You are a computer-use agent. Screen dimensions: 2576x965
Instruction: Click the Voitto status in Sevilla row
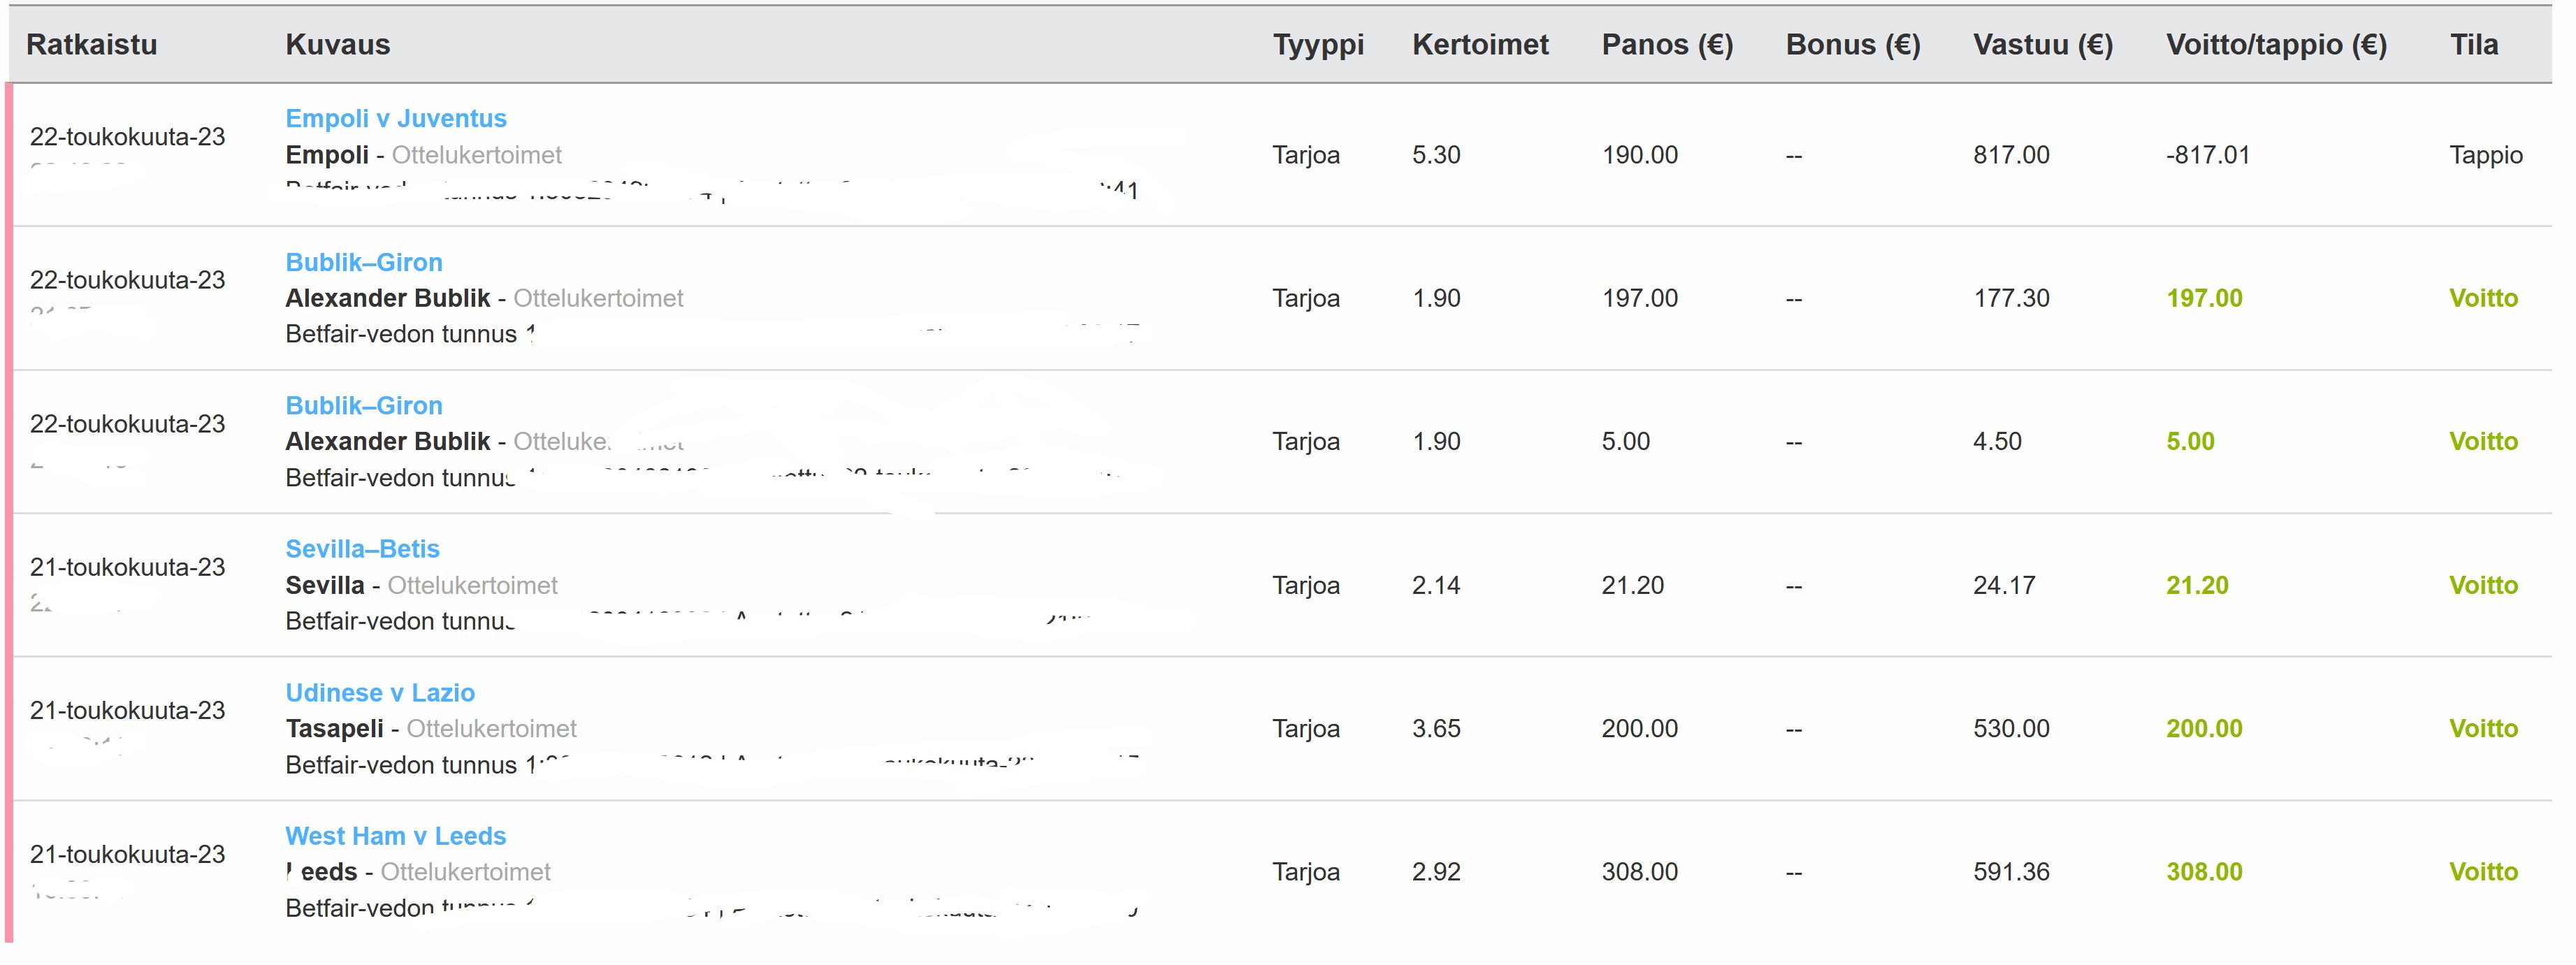[x=2483, y=586]
